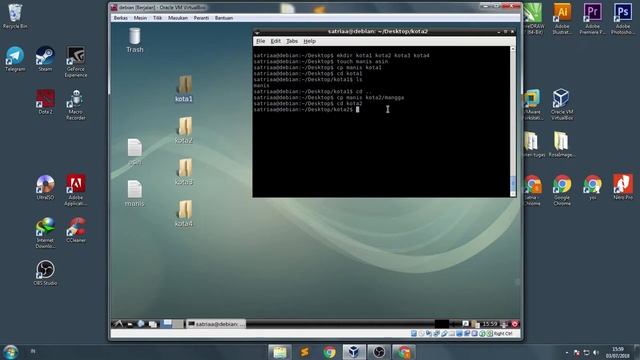Click the Windows taskbar clock
Viewport: 640px width, 360px height.
[618, 352]
